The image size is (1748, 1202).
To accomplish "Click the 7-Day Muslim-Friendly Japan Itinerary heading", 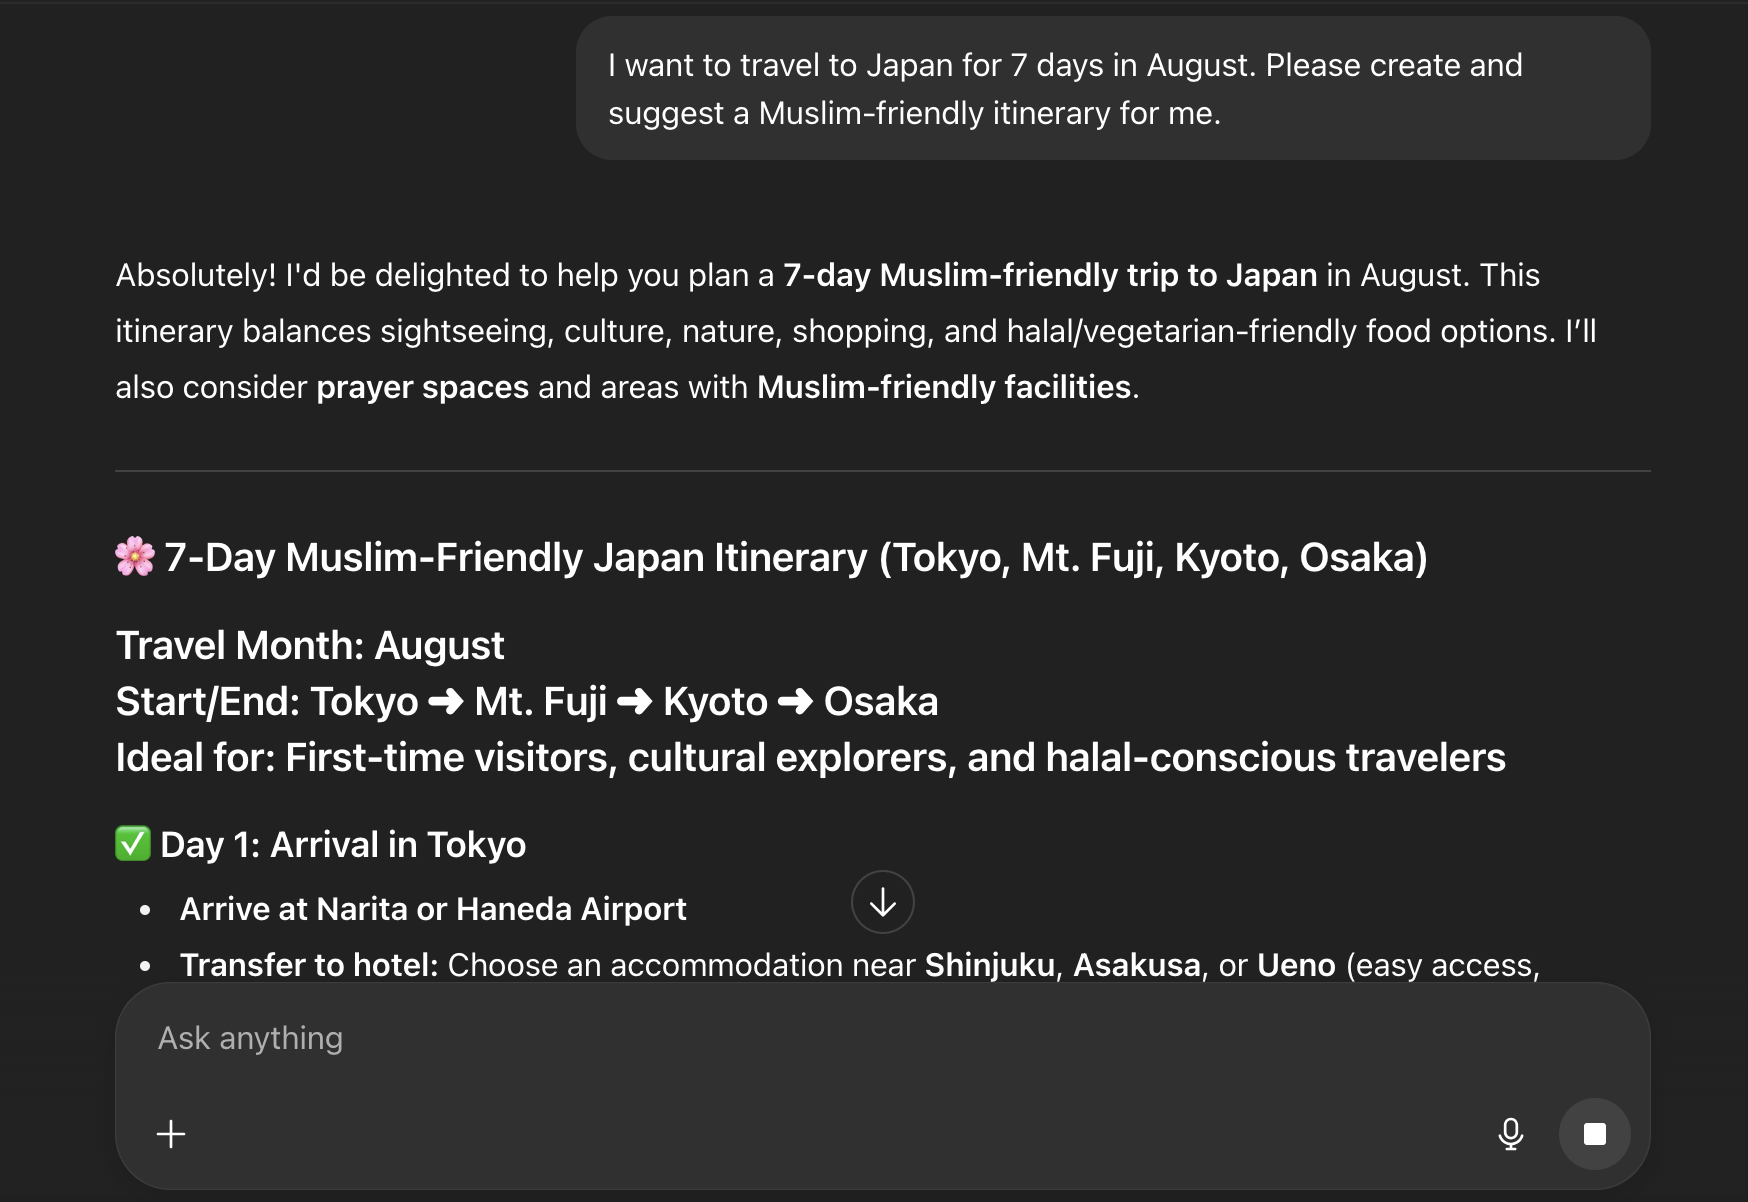I will pyautogui.click(x=795, y=557).
